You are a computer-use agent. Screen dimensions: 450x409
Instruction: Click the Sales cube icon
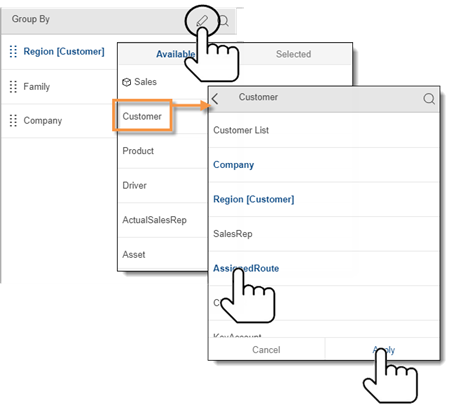point(126,82)
